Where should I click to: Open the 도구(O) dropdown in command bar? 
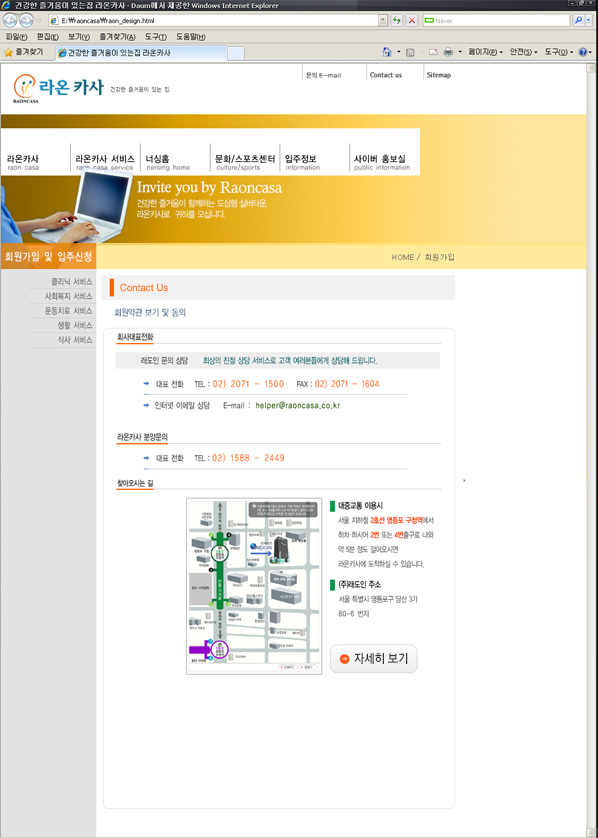[558, 52]
